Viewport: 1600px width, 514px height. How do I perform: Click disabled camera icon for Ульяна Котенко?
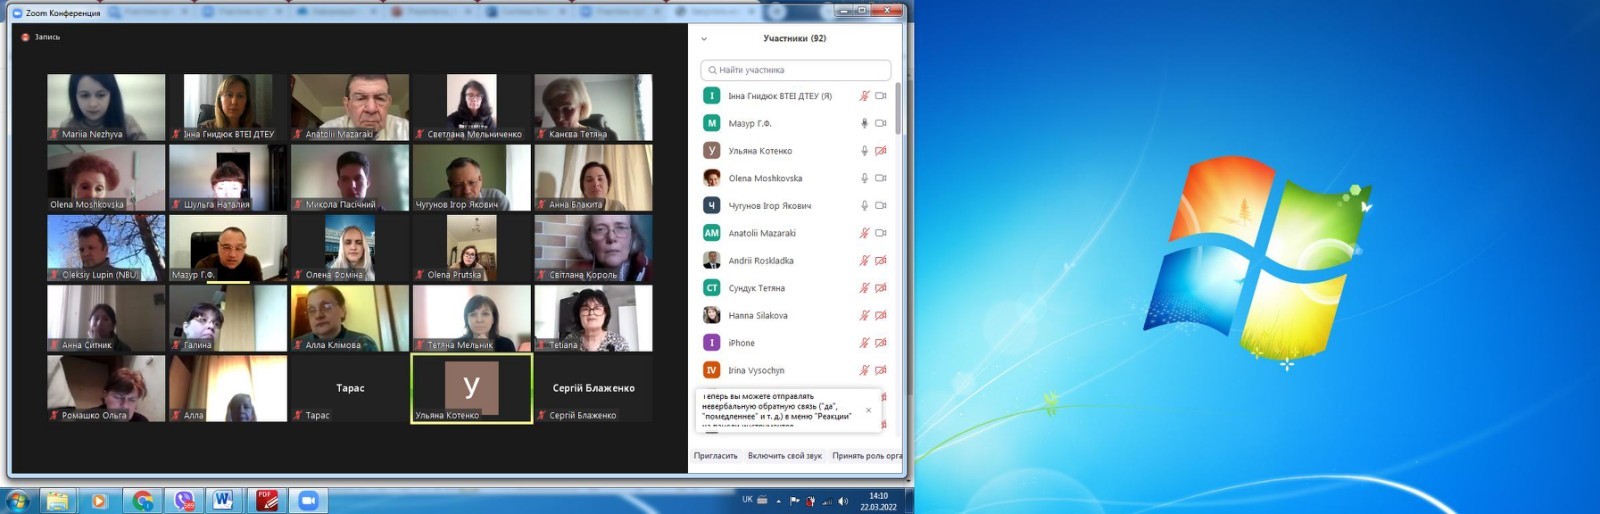tap(881, 151)
